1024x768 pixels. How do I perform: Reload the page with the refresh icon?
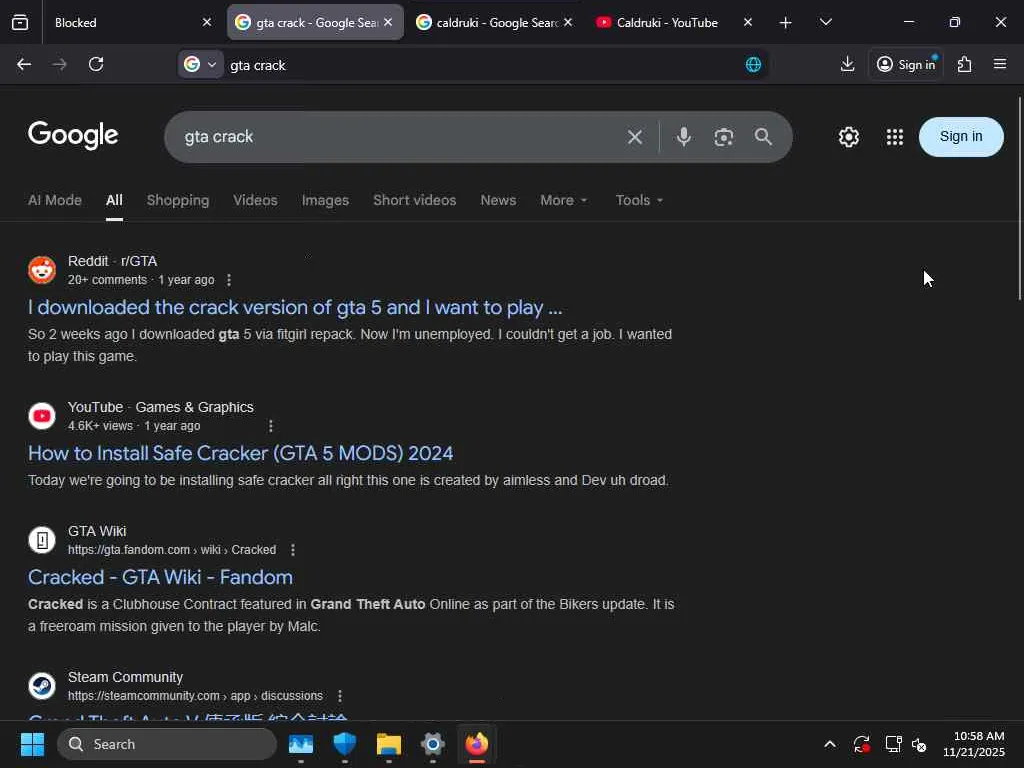click(96, 64)
